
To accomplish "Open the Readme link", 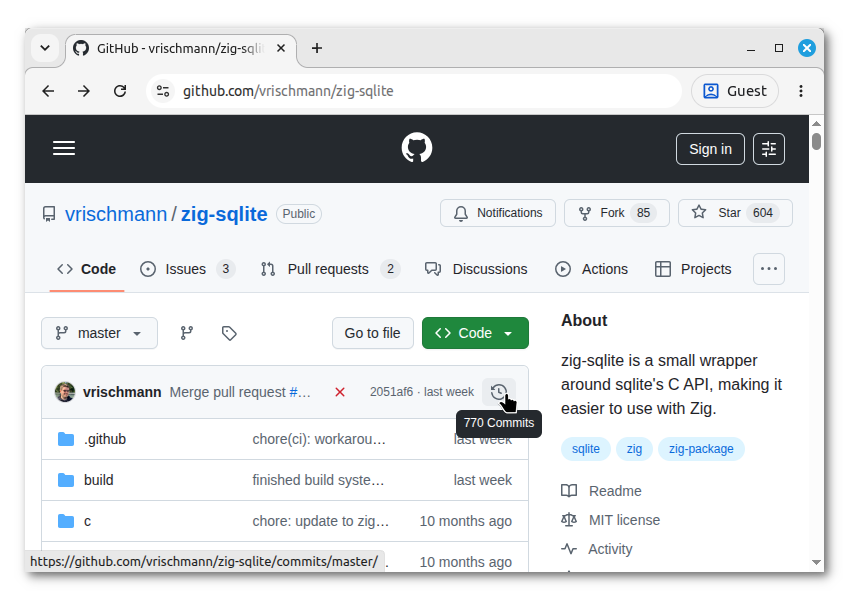I will [x=615, y=491].
